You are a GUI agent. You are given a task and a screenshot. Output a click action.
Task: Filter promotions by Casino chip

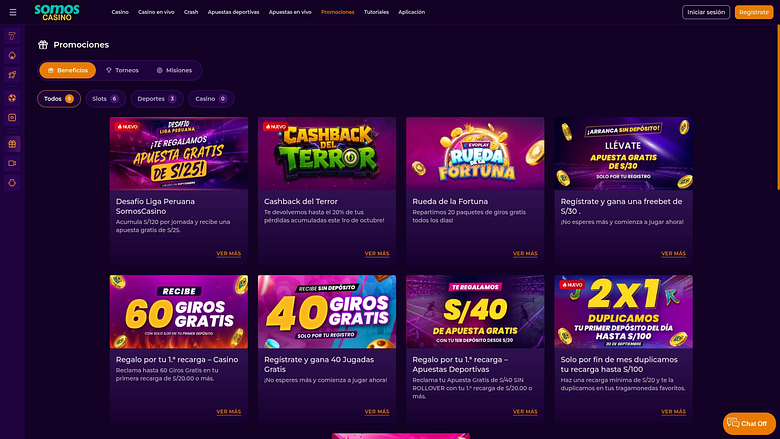(211, 98)
